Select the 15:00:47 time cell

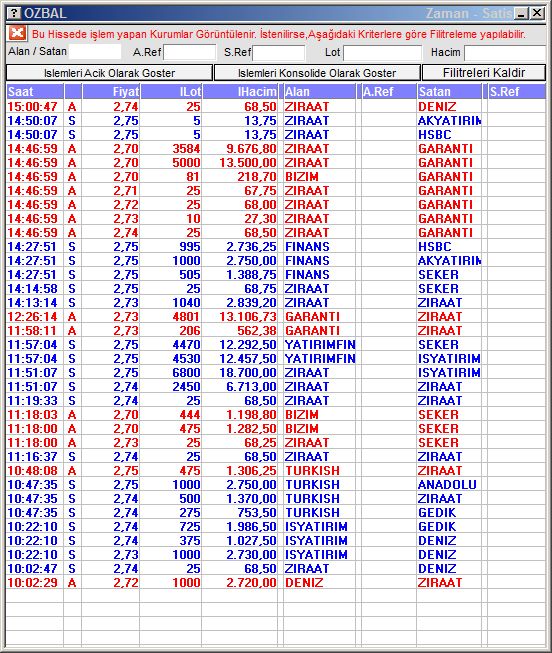click(32, 107)
